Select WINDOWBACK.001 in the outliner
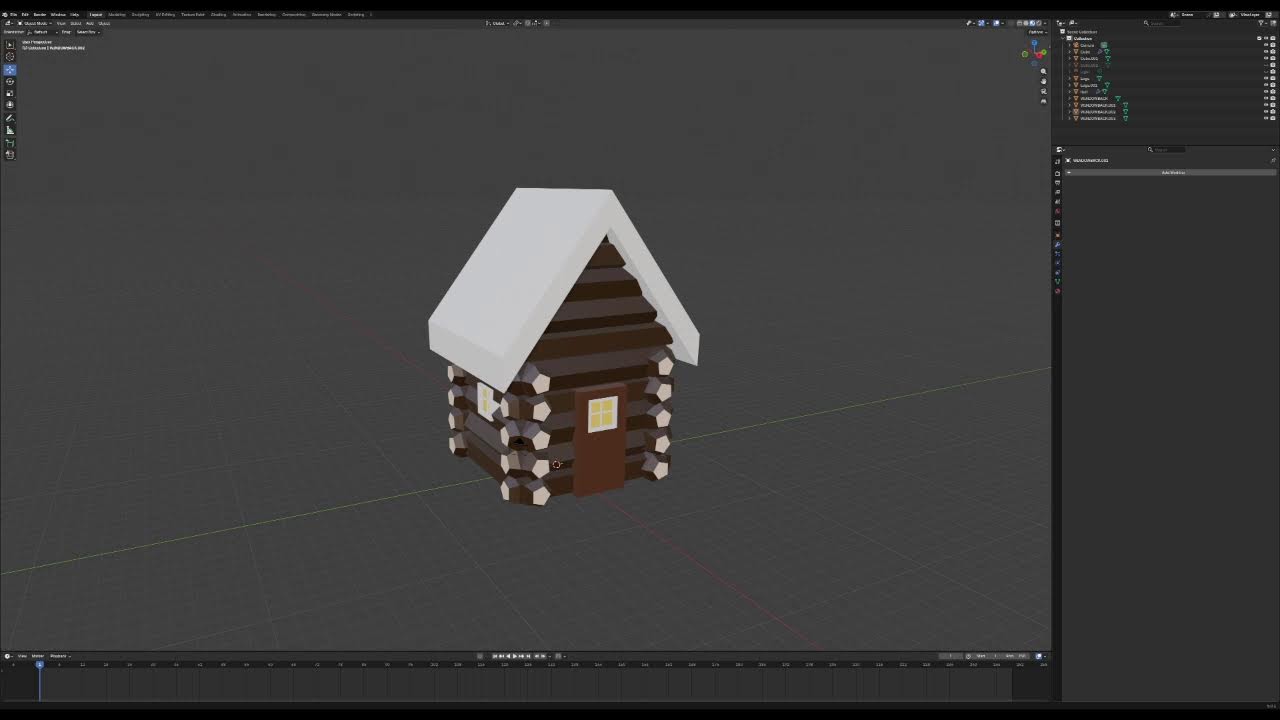Image resolution: width=1280 pixels, height=720 pixels. point(1097,105)
